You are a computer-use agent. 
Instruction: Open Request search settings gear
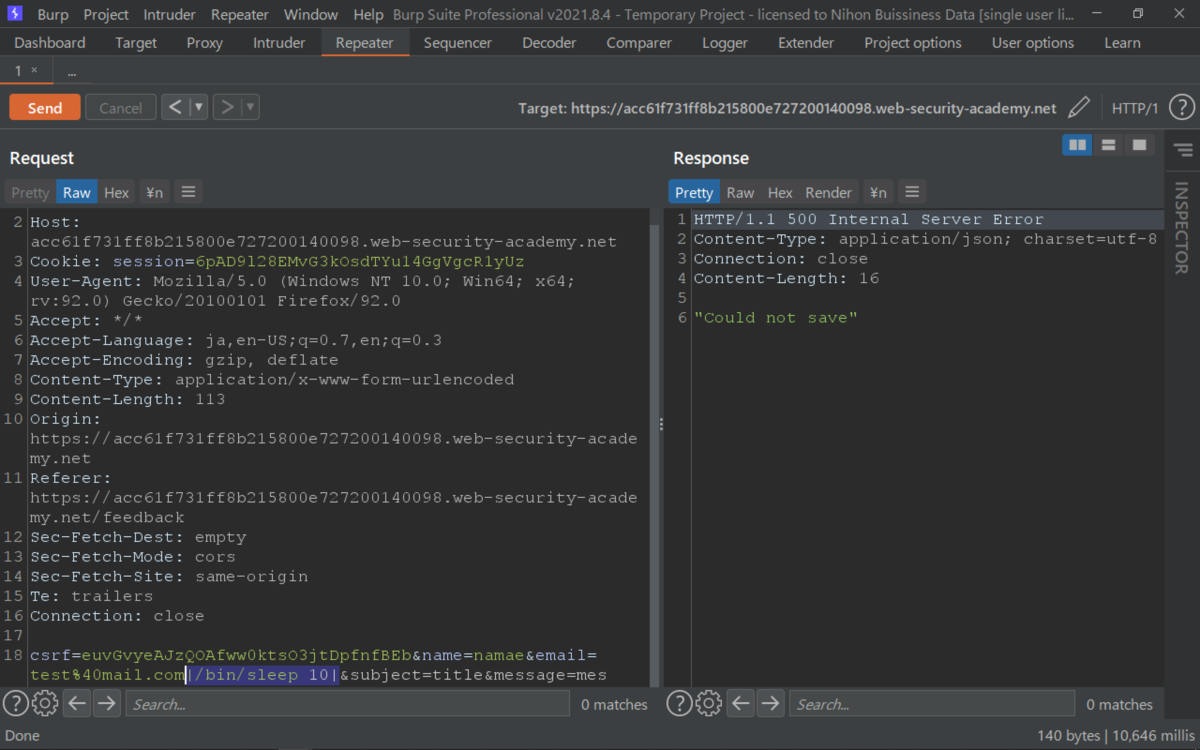coord(44,704)
